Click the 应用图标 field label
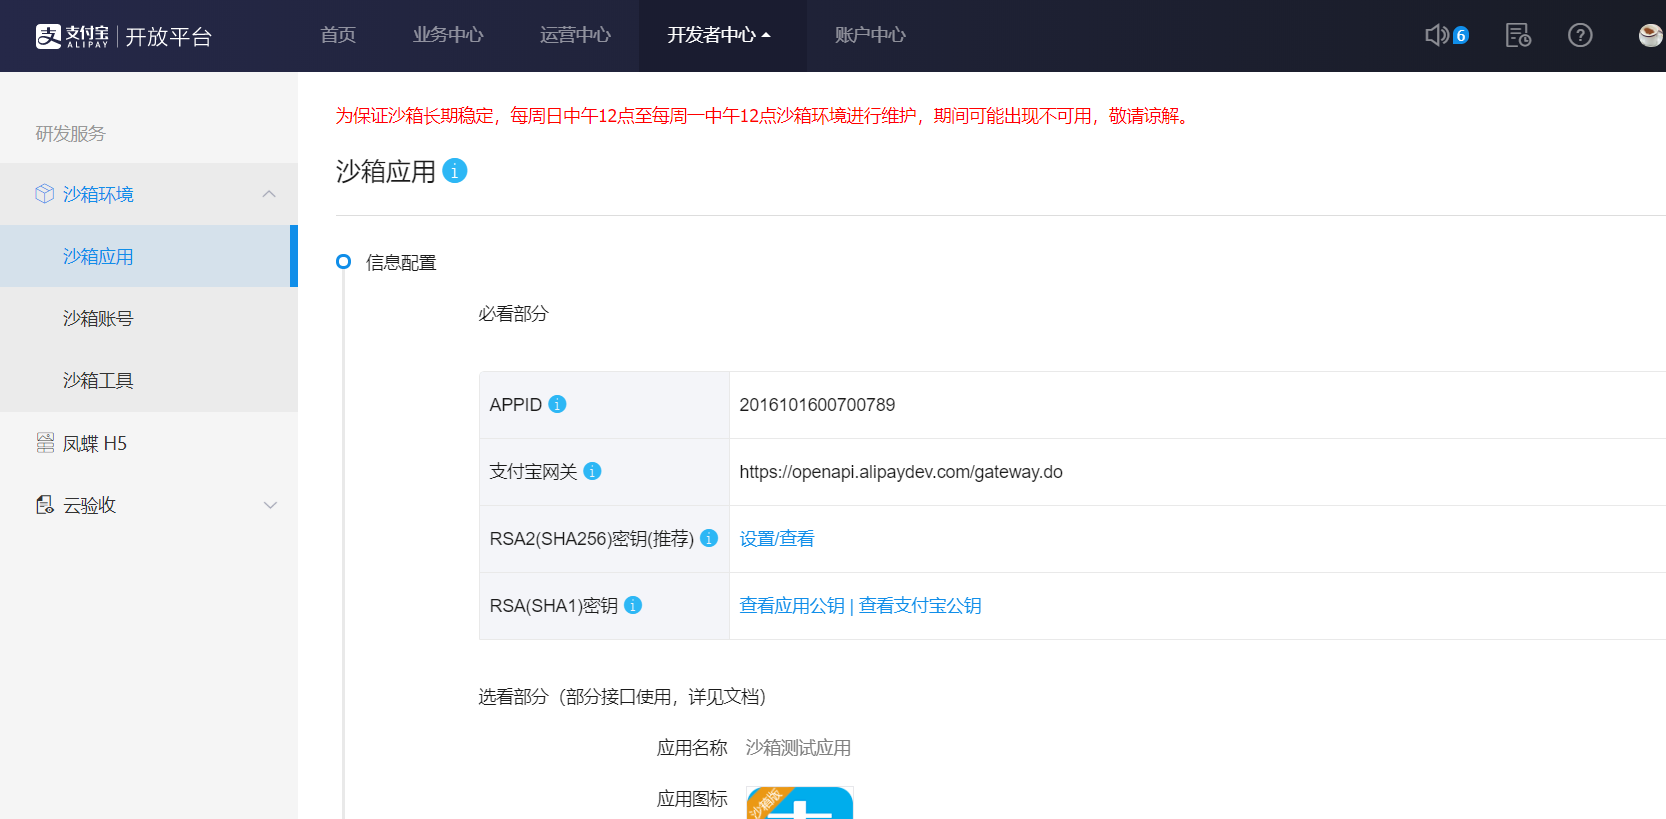Viewport: 1666px width, 819px height. (692, 798)
